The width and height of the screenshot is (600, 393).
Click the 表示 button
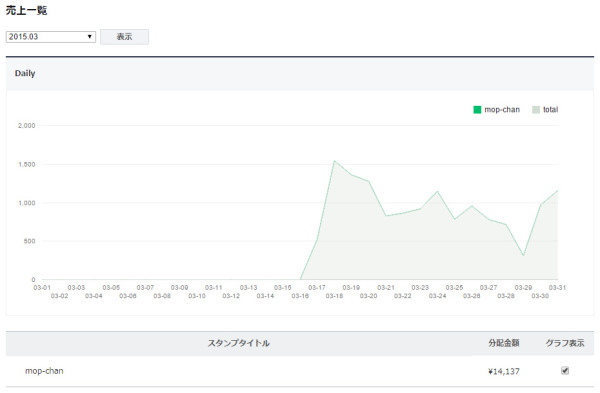(x=124, y=37)
